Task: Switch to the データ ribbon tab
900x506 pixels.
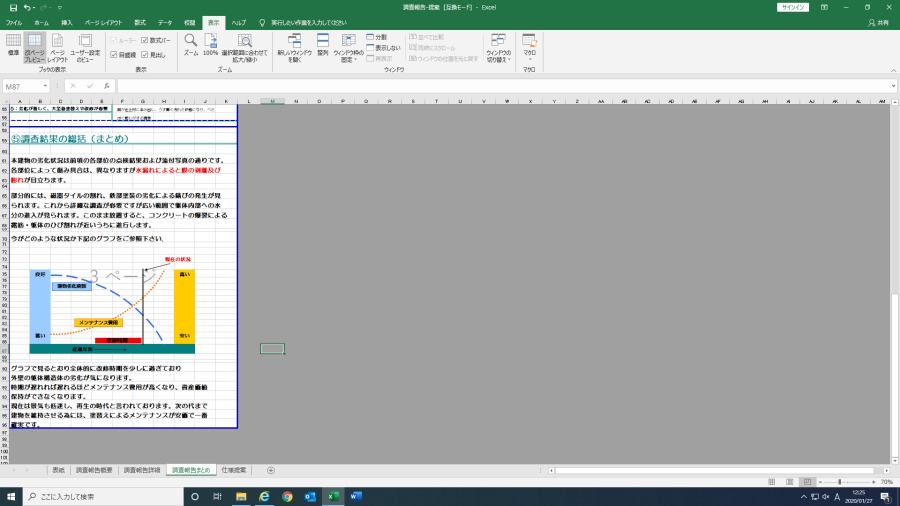Action: (x=165, y=23)
